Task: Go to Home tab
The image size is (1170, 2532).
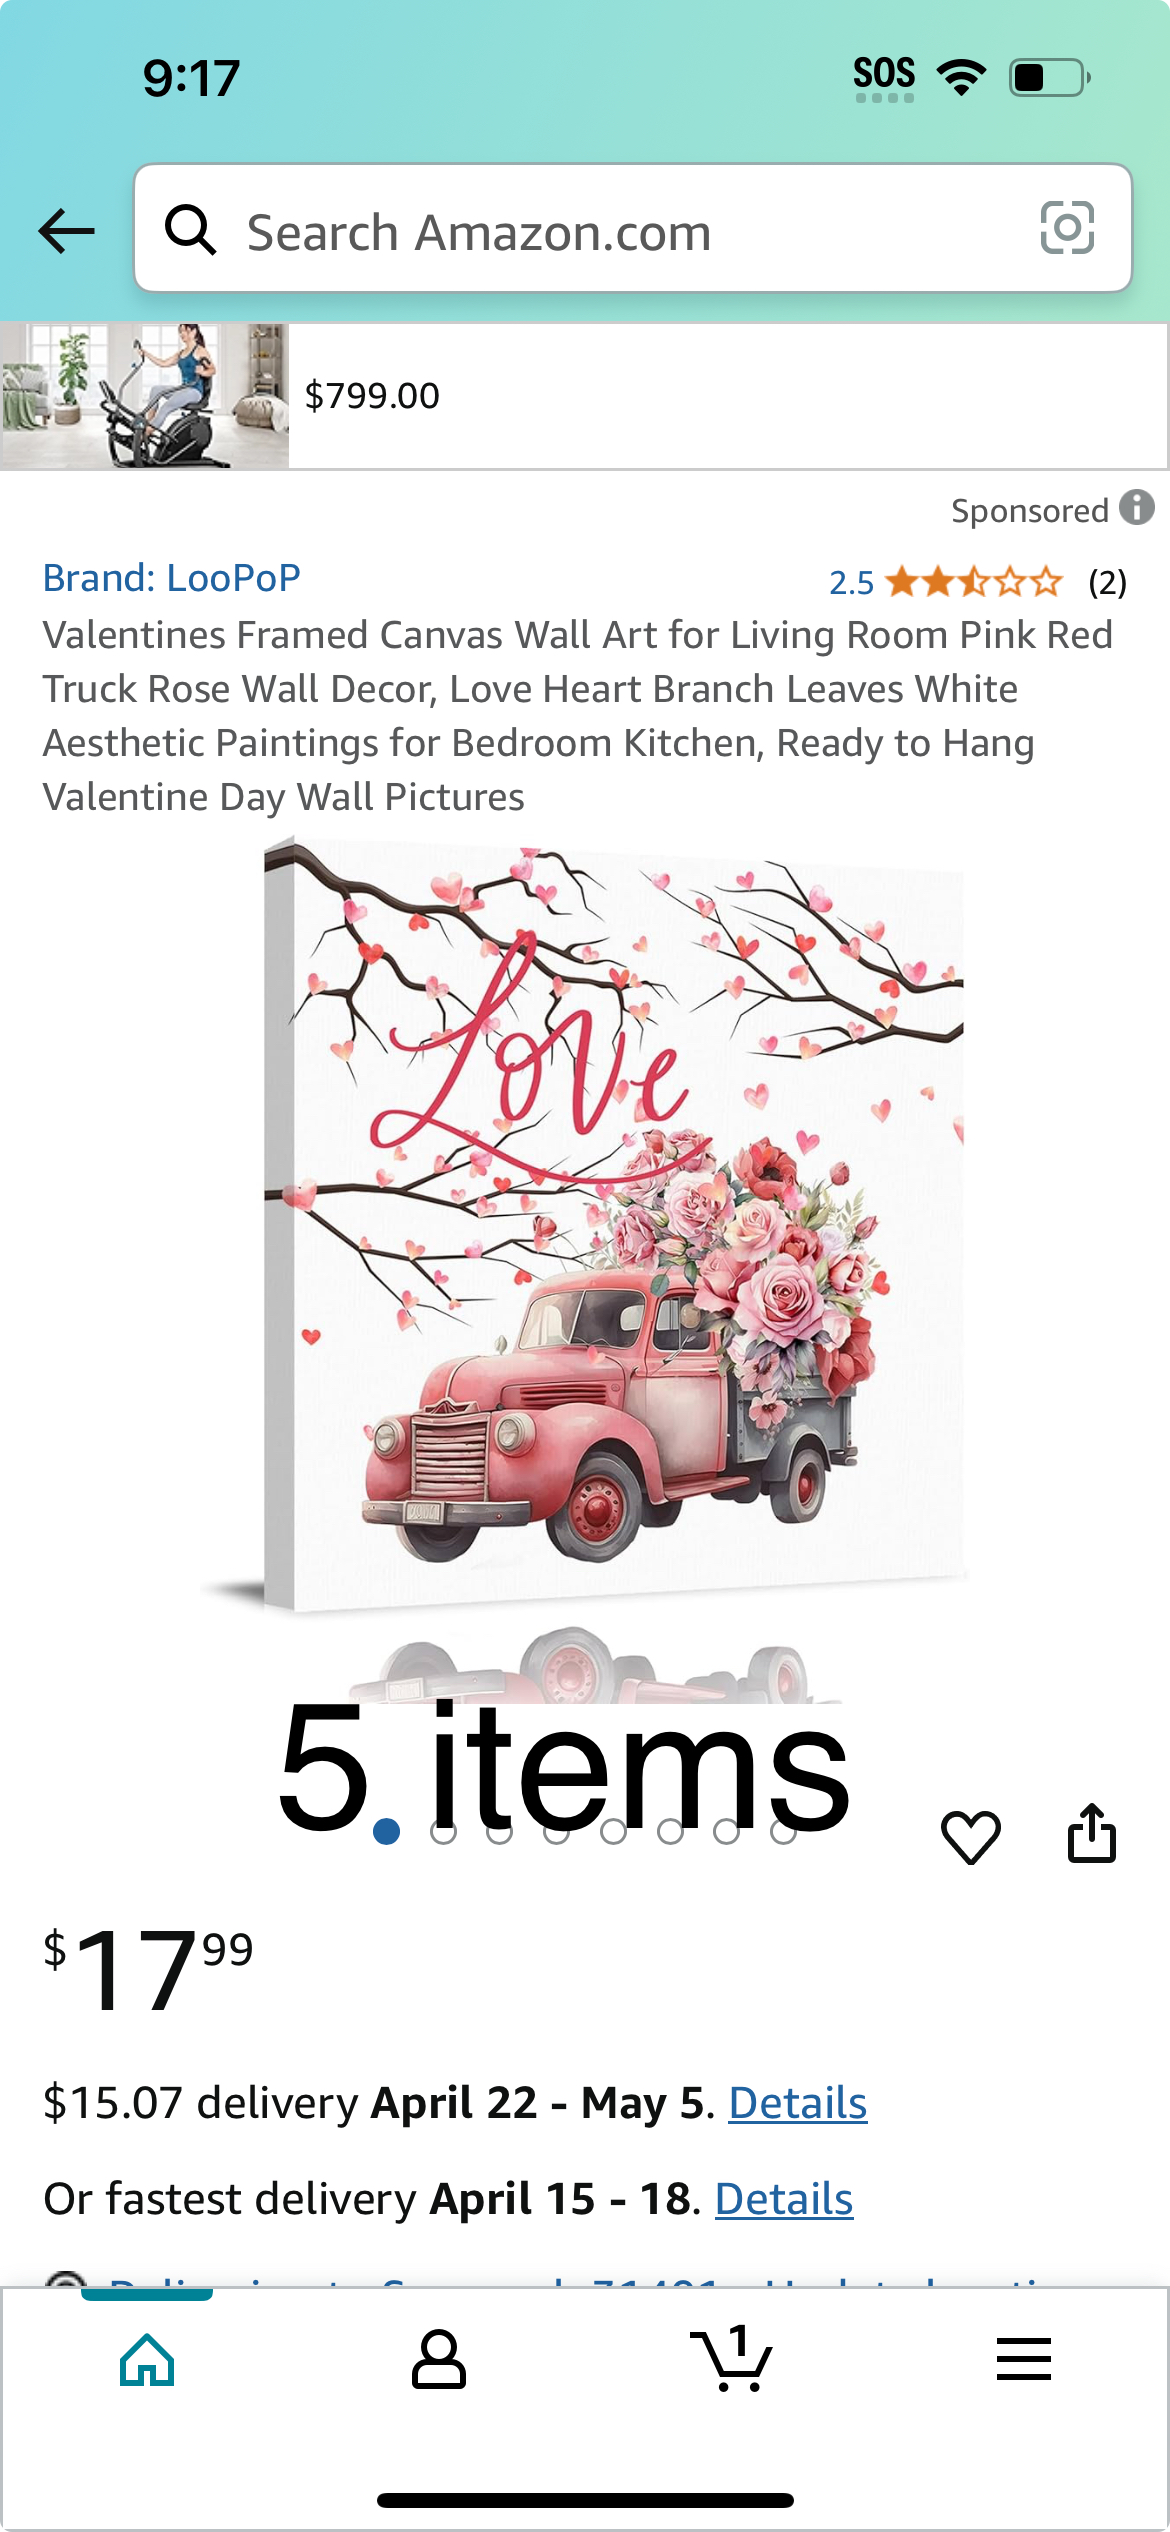Action: click(x=147, y=2360)
